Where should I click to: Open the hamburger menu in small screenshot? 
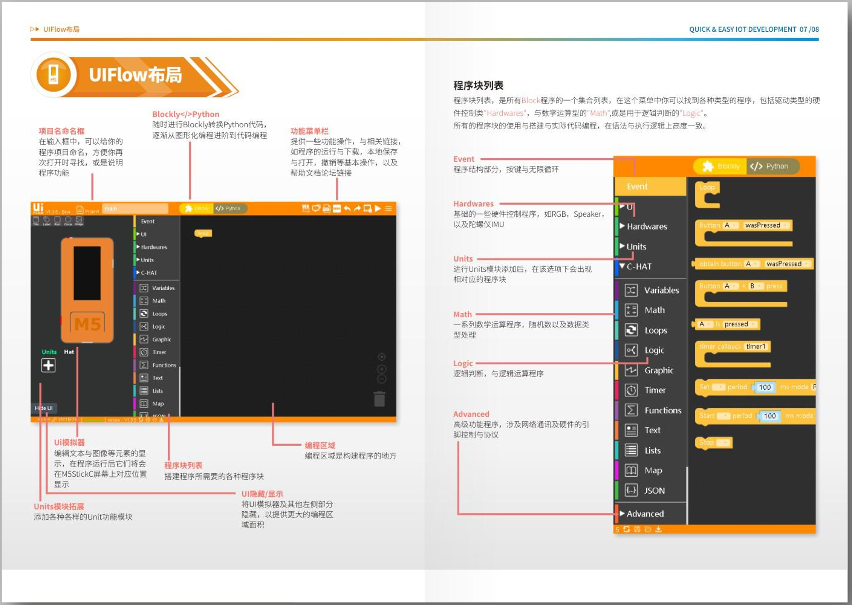click(388, 208)
